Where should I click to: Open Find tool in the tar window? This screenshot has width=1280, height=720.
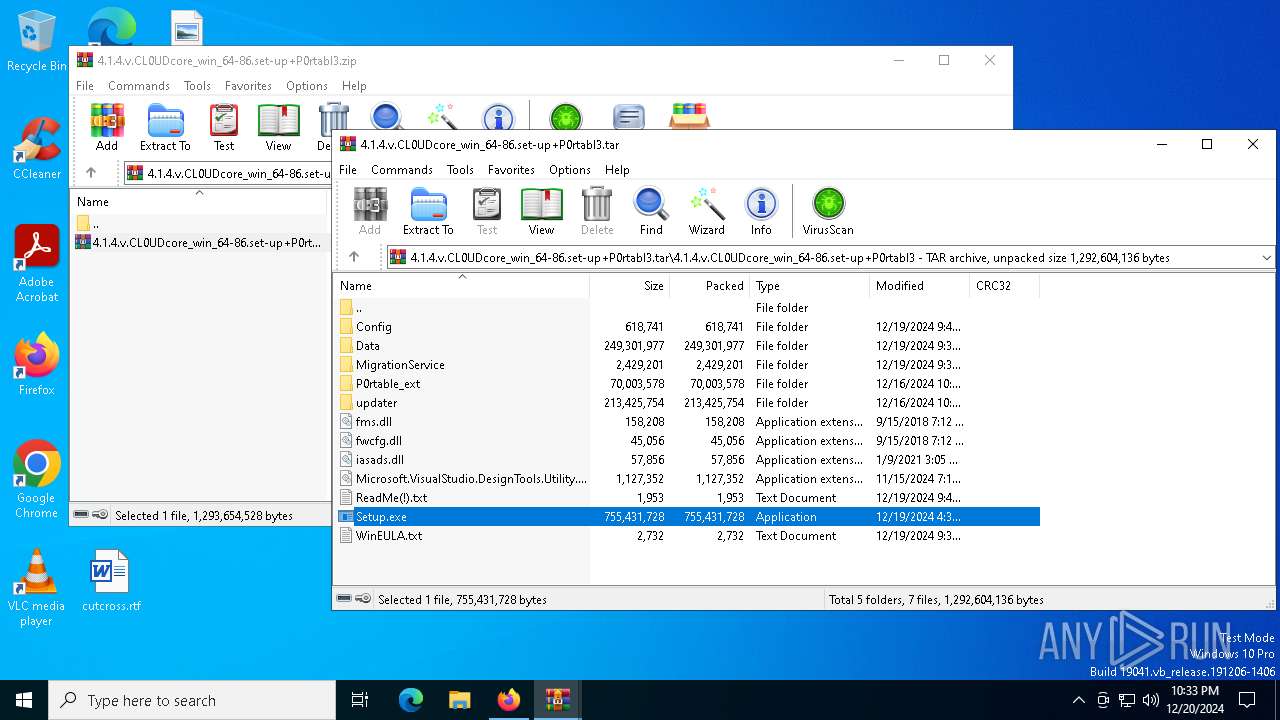[651, 211]
